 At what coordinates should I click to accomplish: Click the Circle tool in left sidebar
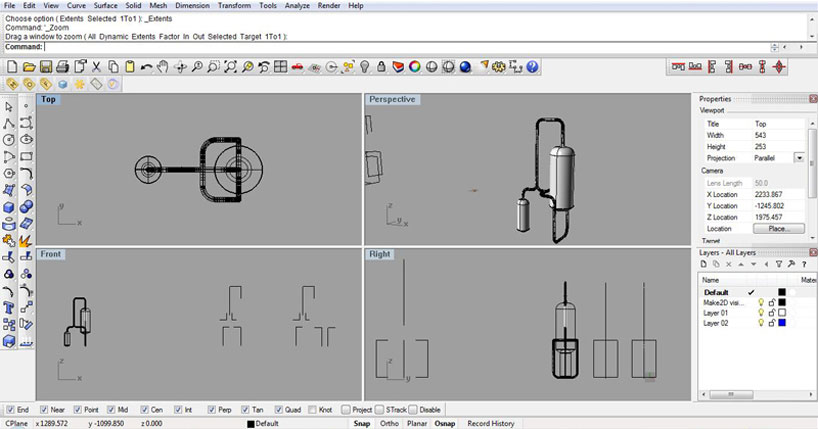pyautogui.click(x=9, y=140)
